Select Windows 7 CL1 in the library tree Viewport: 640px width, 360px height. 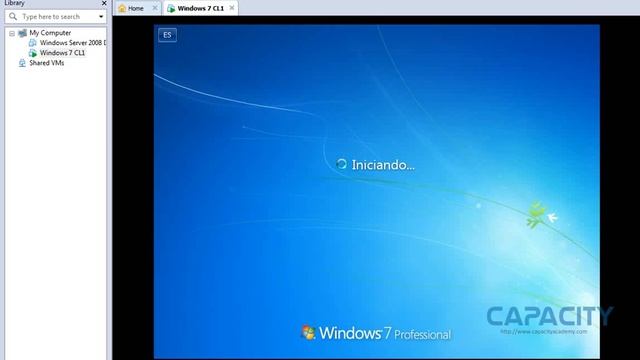pyautogui.click(x=62, y=53)
